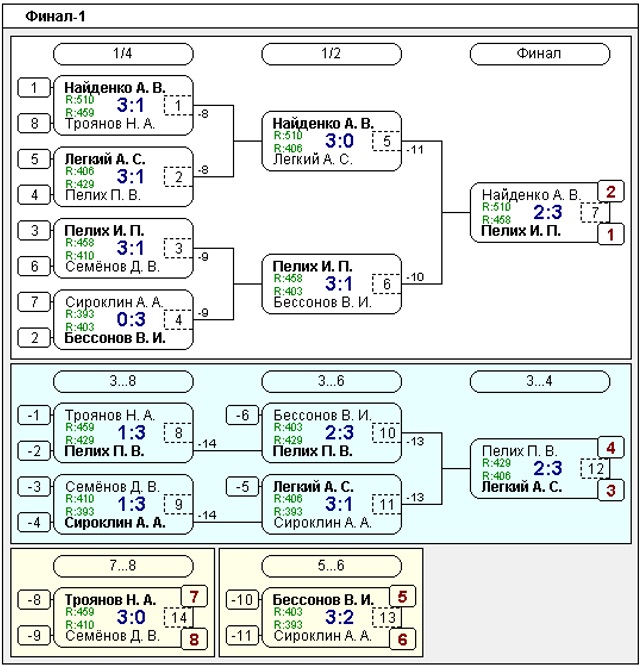641x667 pixels.
Task: Click the -6 loser slot box
Action: pyautogui.click(x=242, y=415)
